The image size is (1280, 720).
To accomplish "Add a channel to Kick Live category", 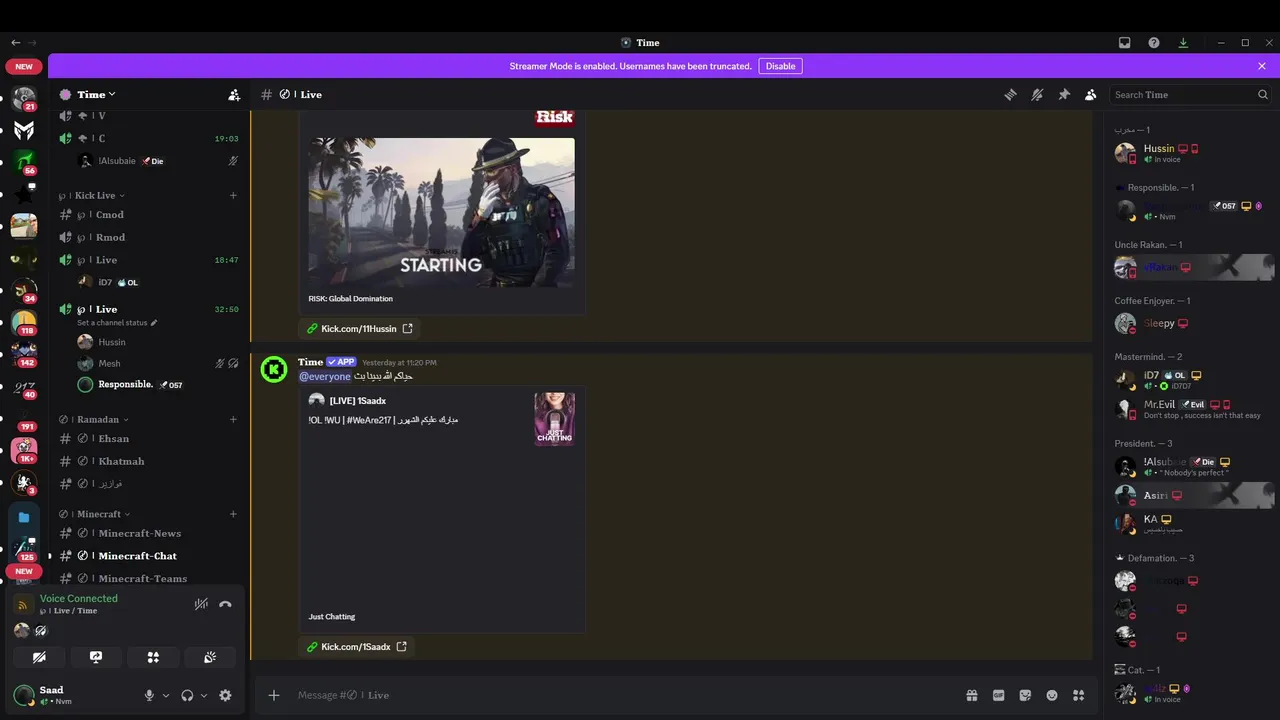I will pos(233,196).
